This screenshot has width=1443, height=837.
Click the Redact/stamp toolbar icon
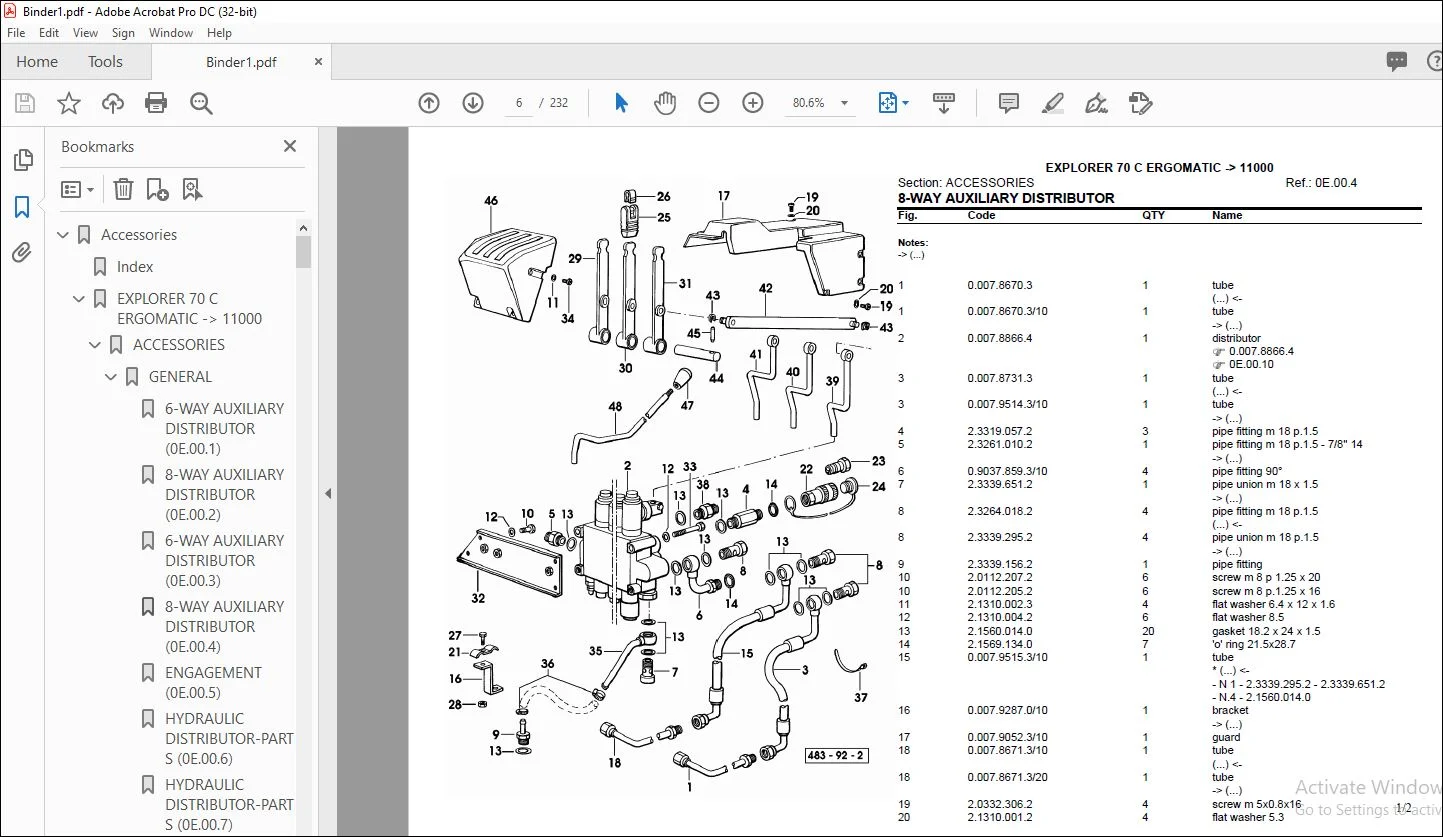click(x=1140, y=103)
